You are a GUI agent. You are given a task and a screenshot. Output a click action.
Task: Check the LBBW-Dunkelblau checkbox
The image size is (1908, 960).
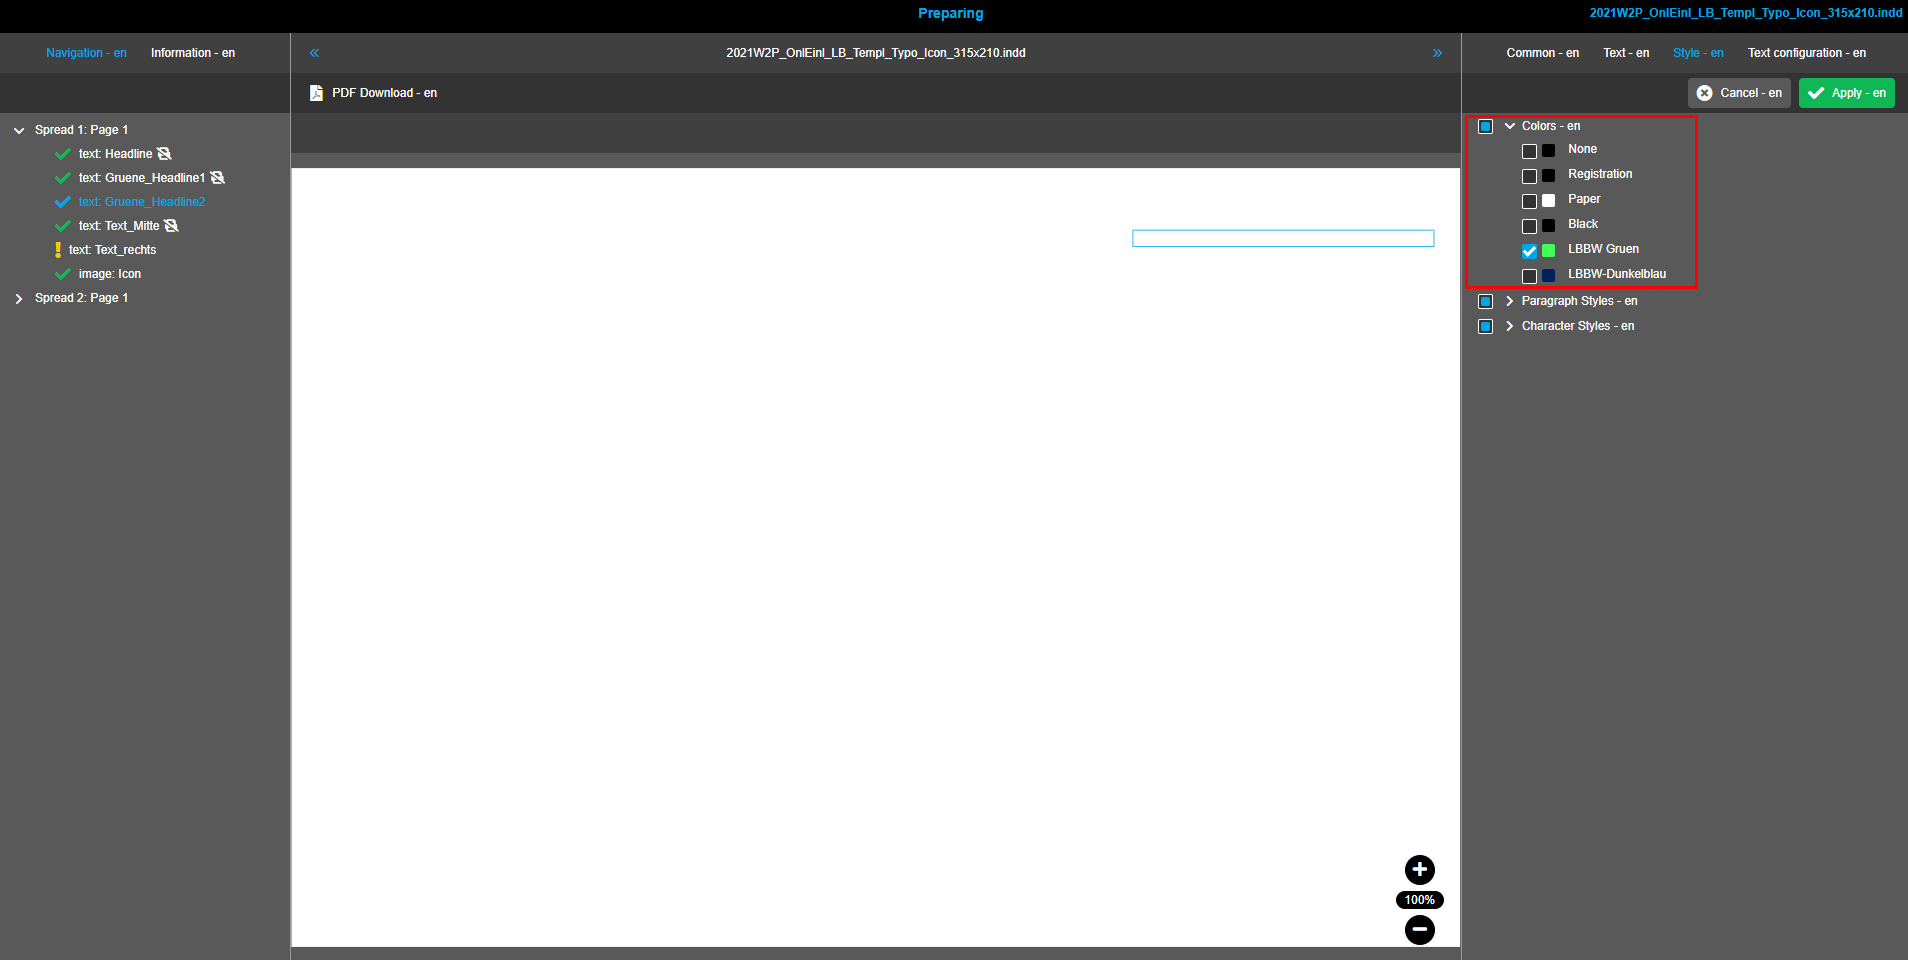(1529, 276)
